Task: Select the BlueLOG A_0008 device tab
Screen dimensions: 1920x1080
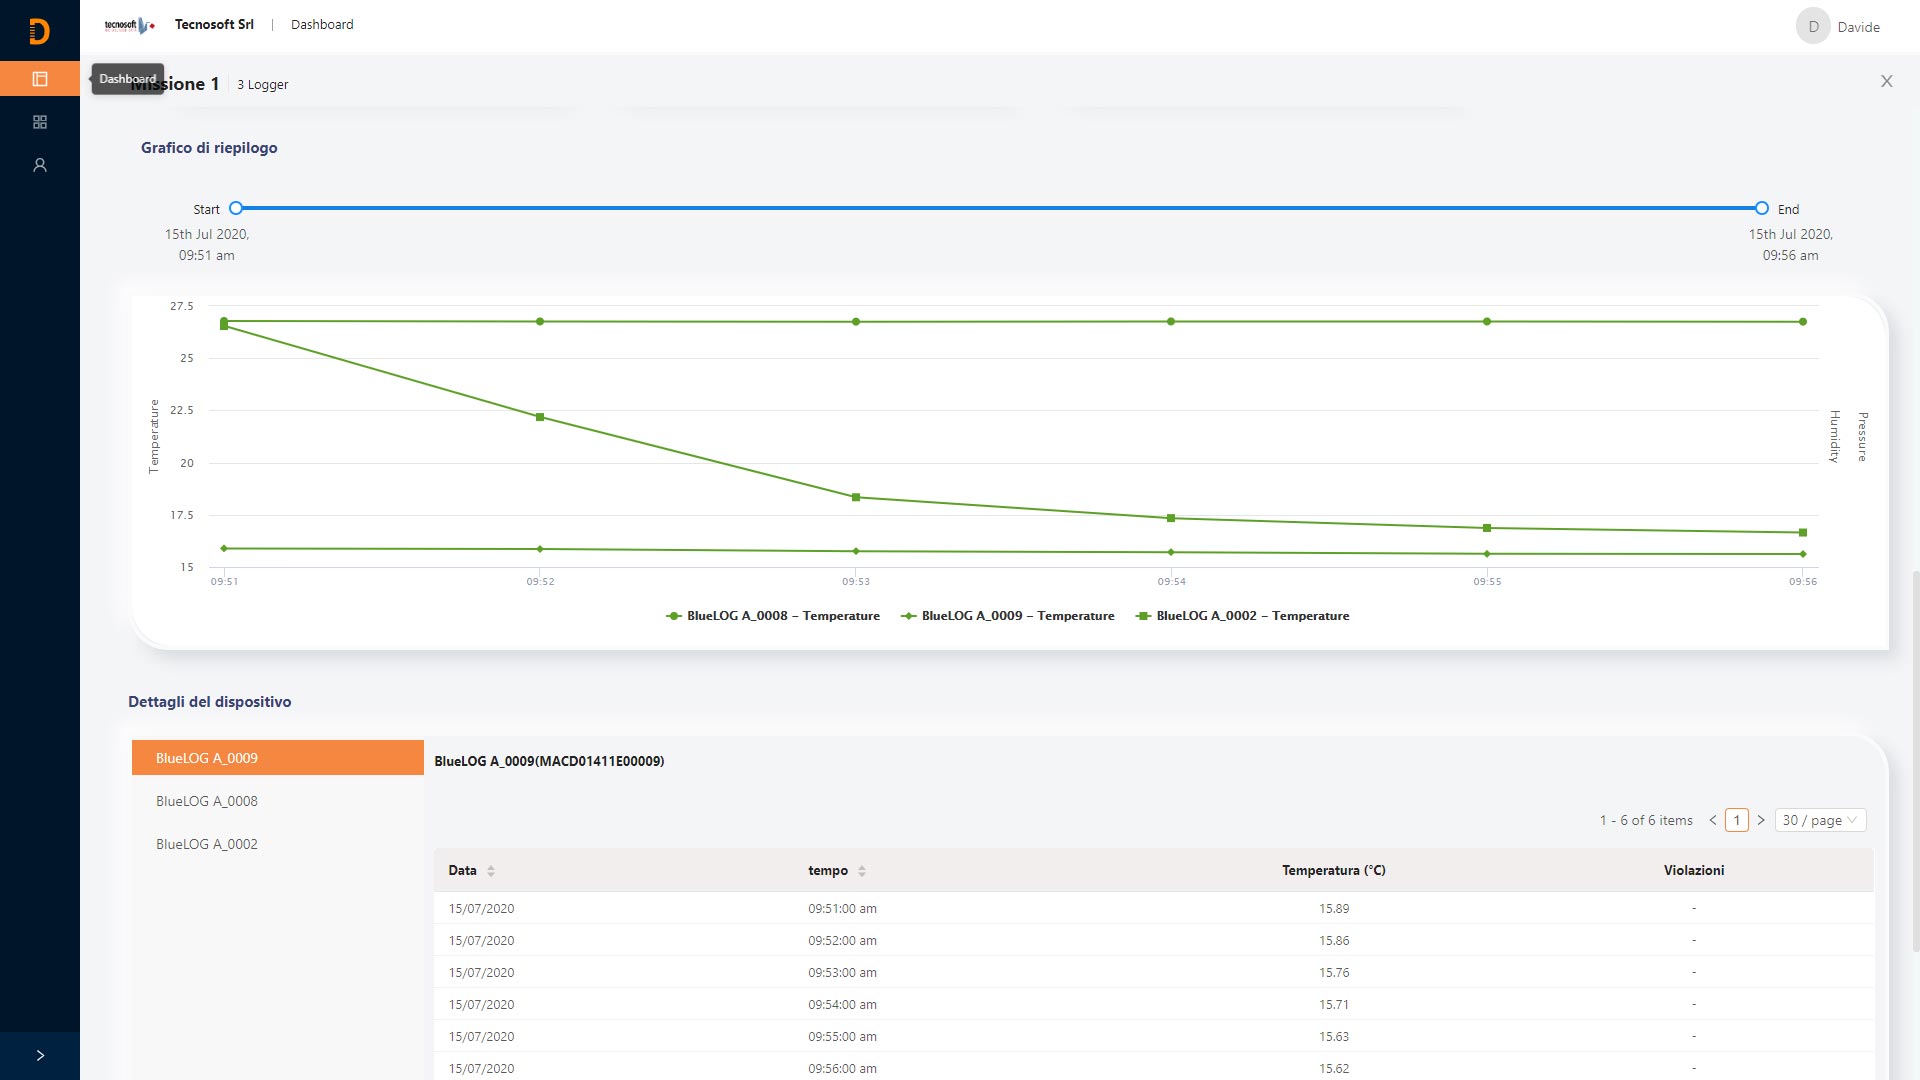Action: click(278, 801)
